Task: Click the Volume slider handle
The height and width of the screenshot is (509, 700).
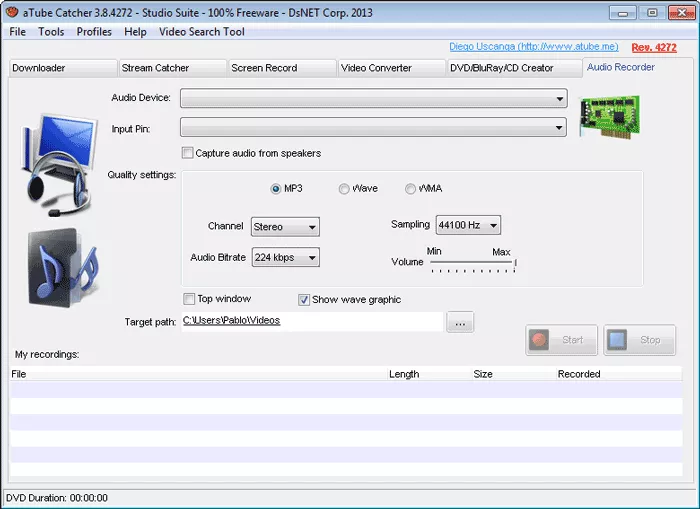Action: coord(515,263)
